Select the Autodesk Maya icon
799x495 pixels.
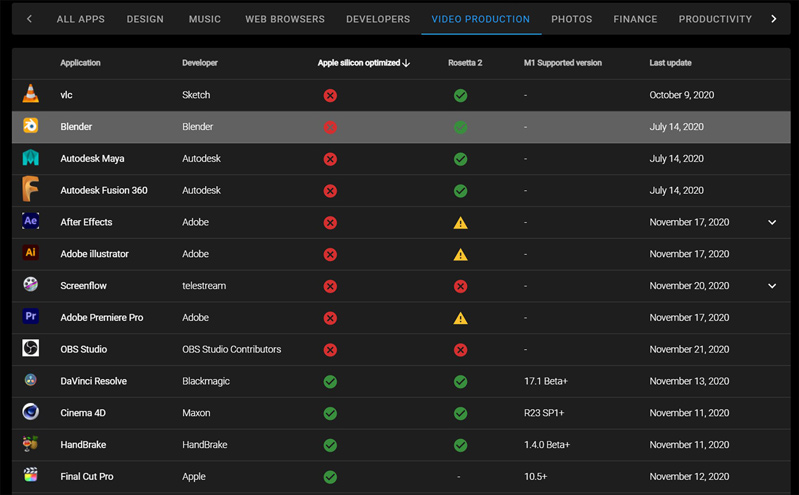(x=31, y=158)
